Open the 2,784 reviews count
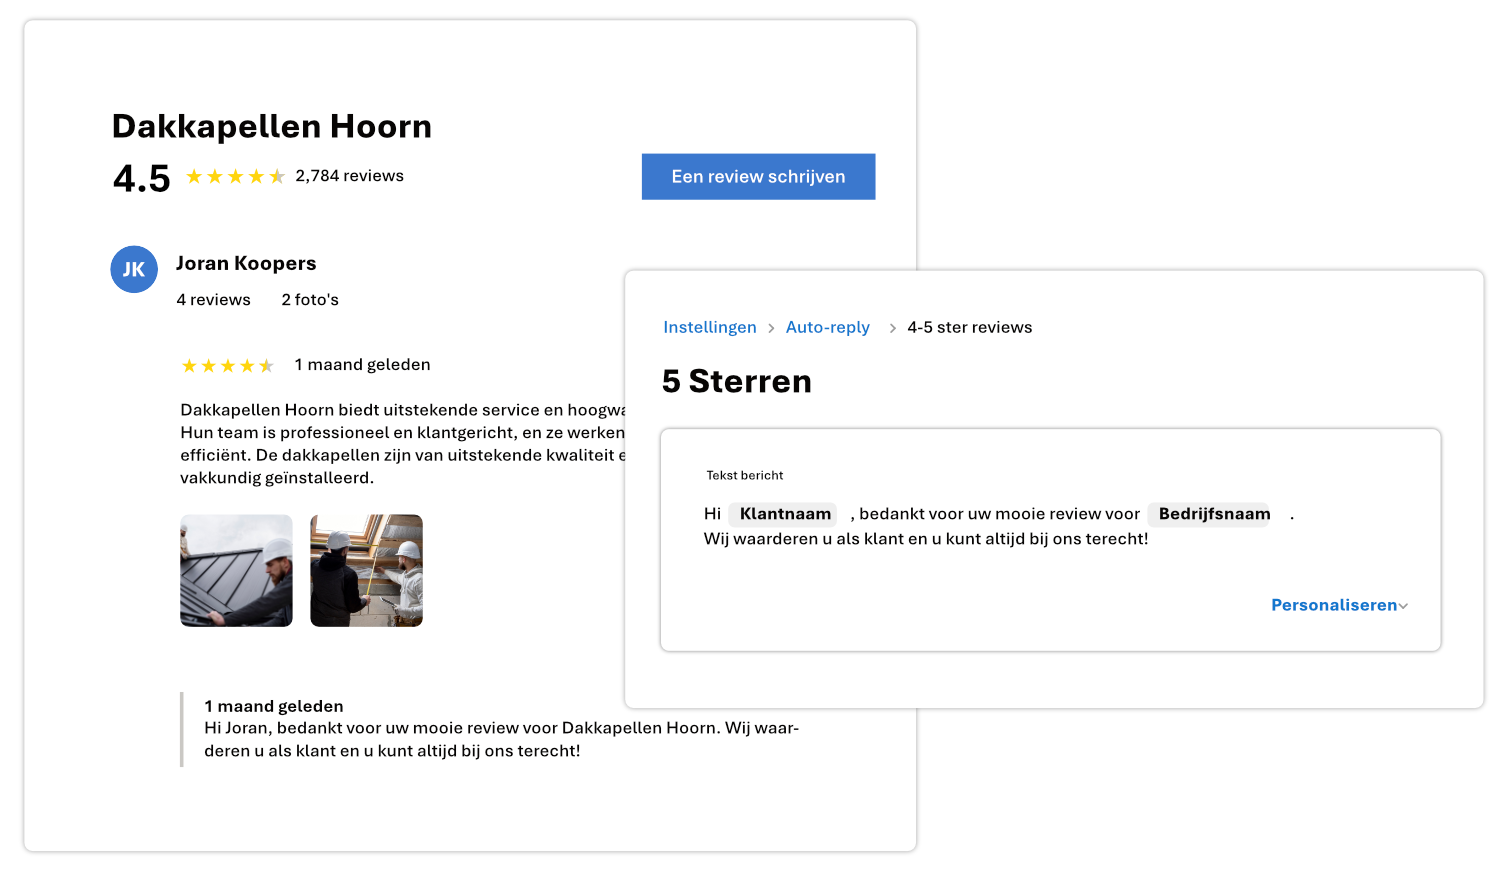The width and height of the screenshot is (1500, 874). pos(349,176)
